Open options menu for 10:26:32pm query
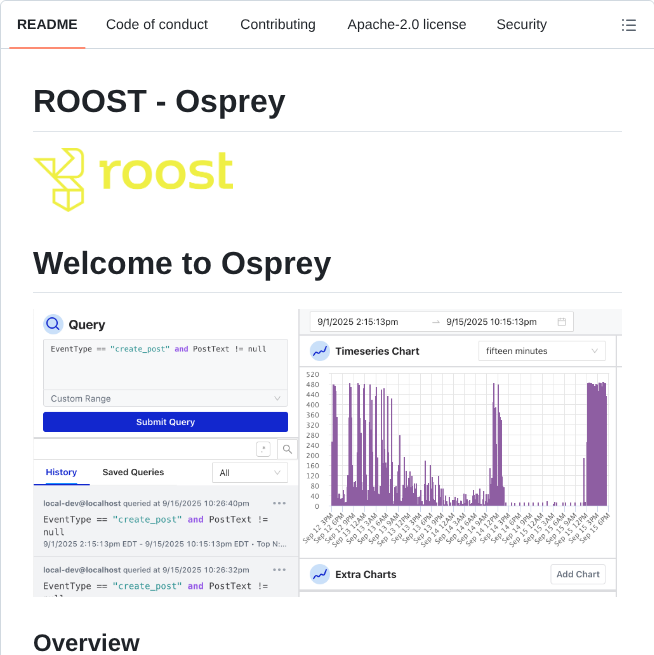Viewport: 654px width, 655px height. [x=279, y=570]
